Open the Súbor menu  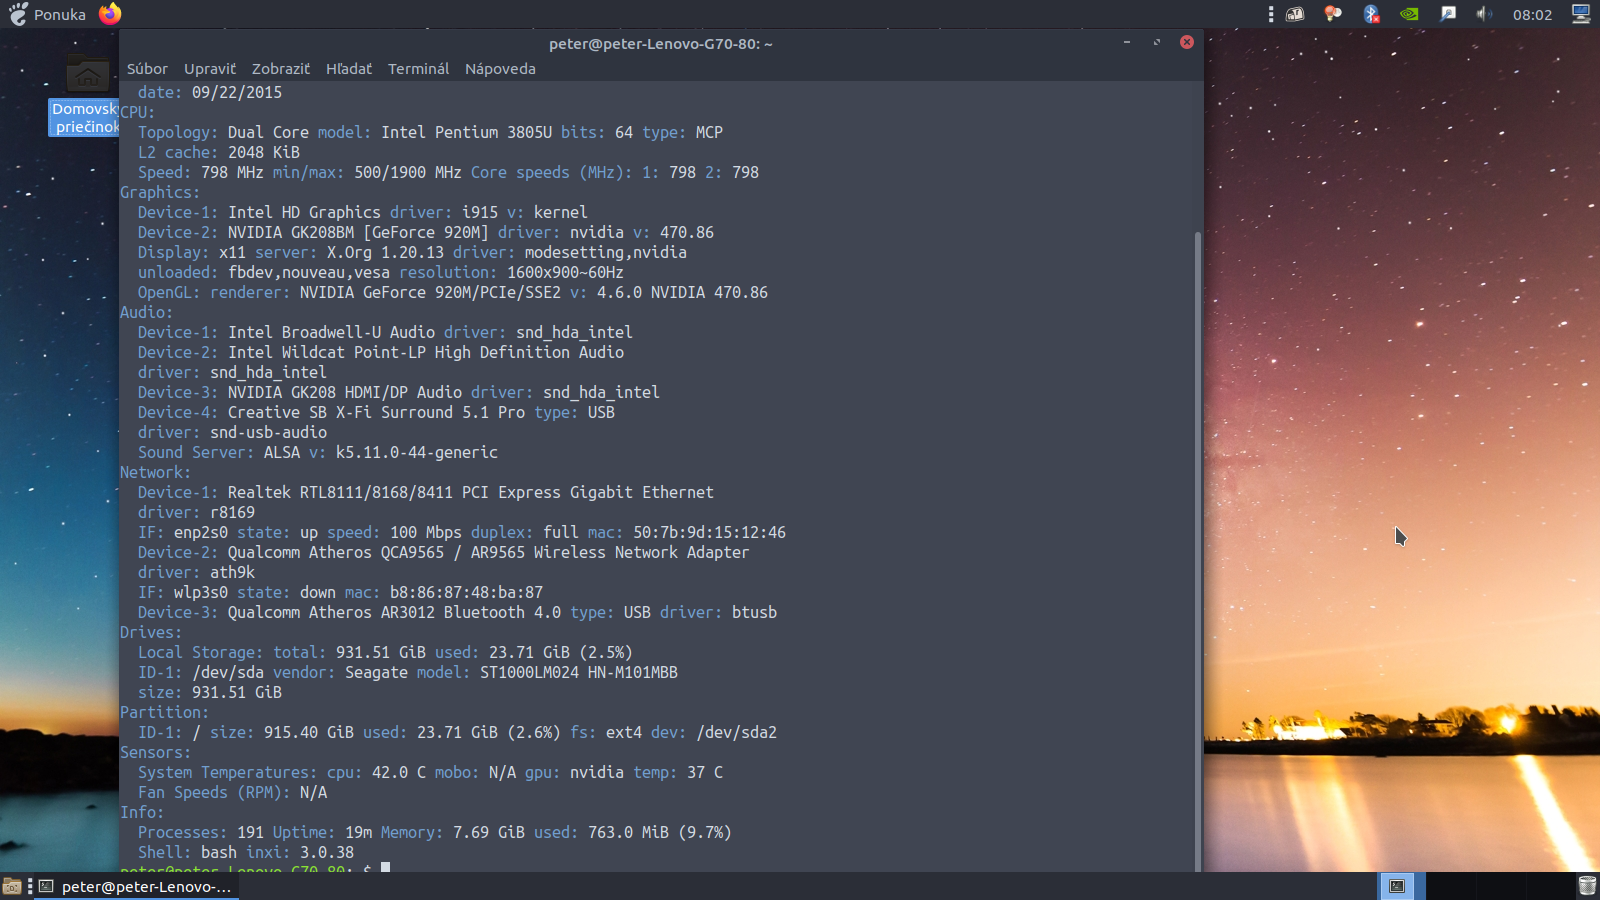pyautogui.click(x=147, y=69)
